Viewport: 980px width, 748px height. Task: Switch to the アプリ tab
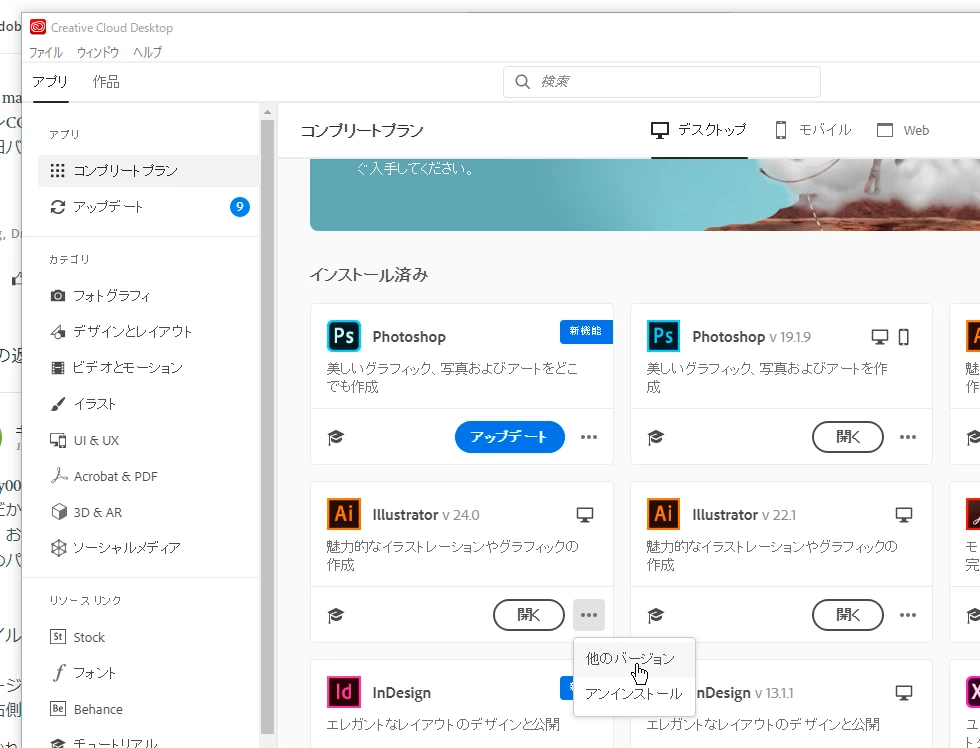pos(50,82)
